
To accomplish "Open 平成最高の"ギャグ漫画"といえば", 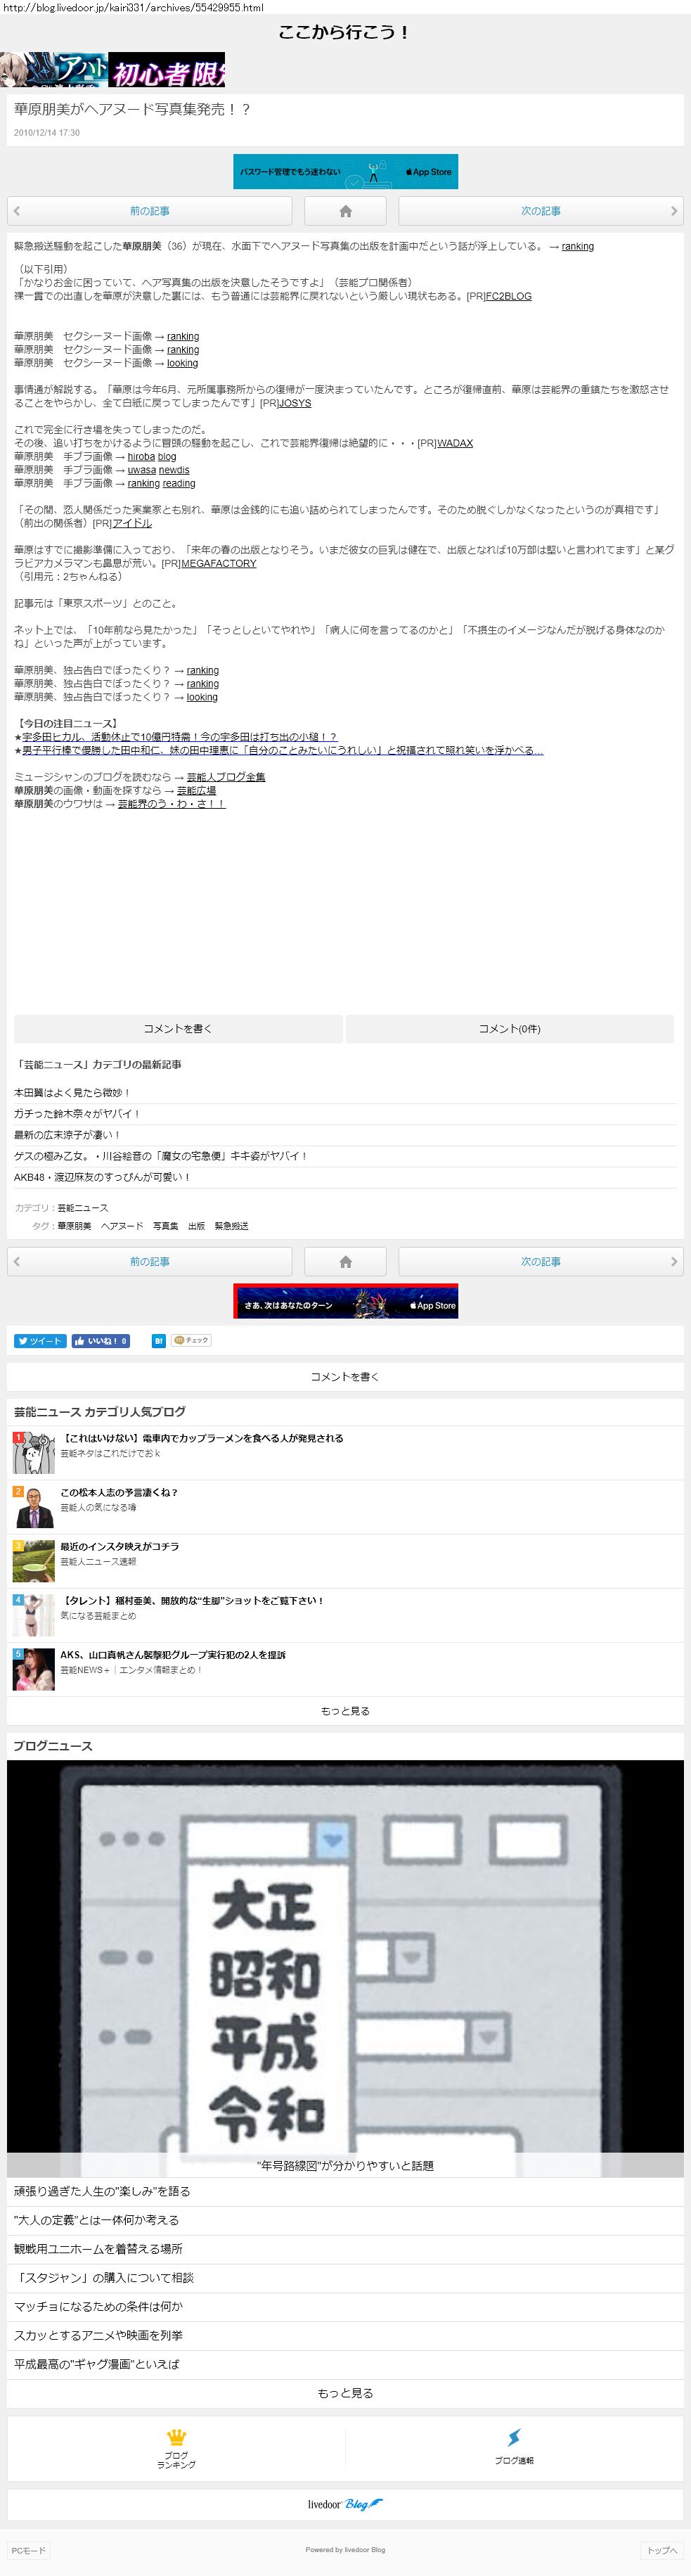I will tap(345, 2364).
